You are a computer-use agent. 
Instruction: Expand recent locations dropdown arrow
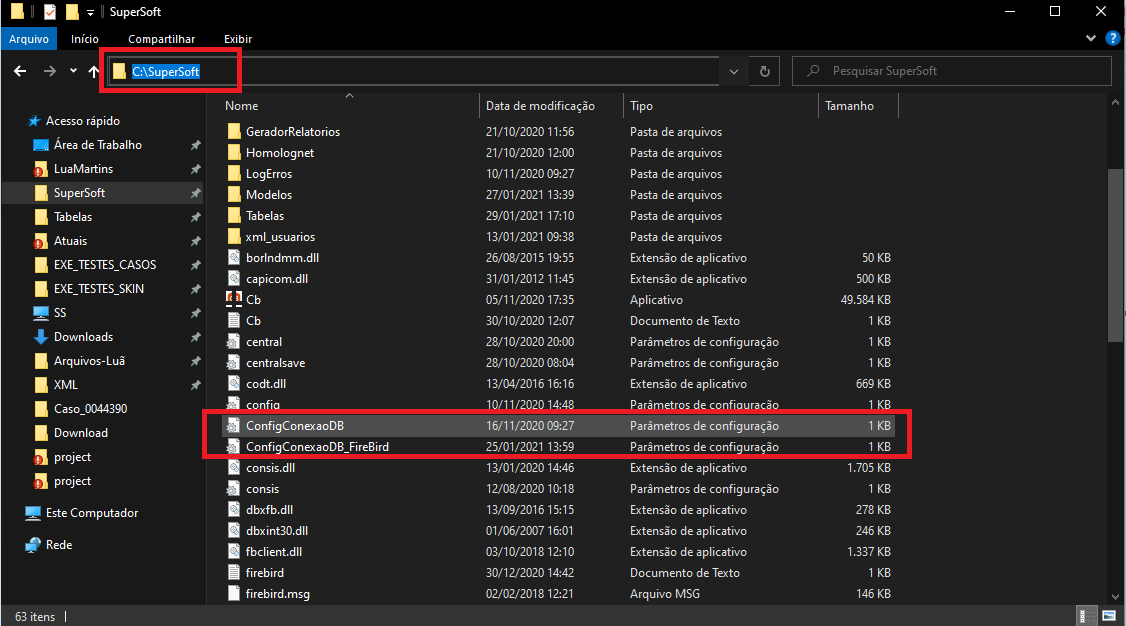(x=73, y=71)
